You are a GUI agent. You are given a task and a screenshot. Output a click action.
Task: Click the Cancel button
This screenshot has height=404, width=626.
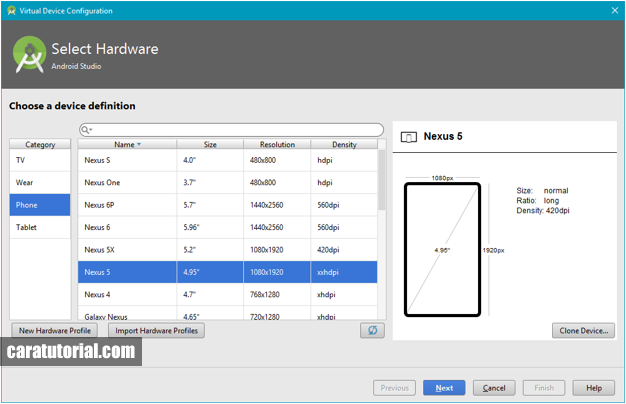point(494,388)
